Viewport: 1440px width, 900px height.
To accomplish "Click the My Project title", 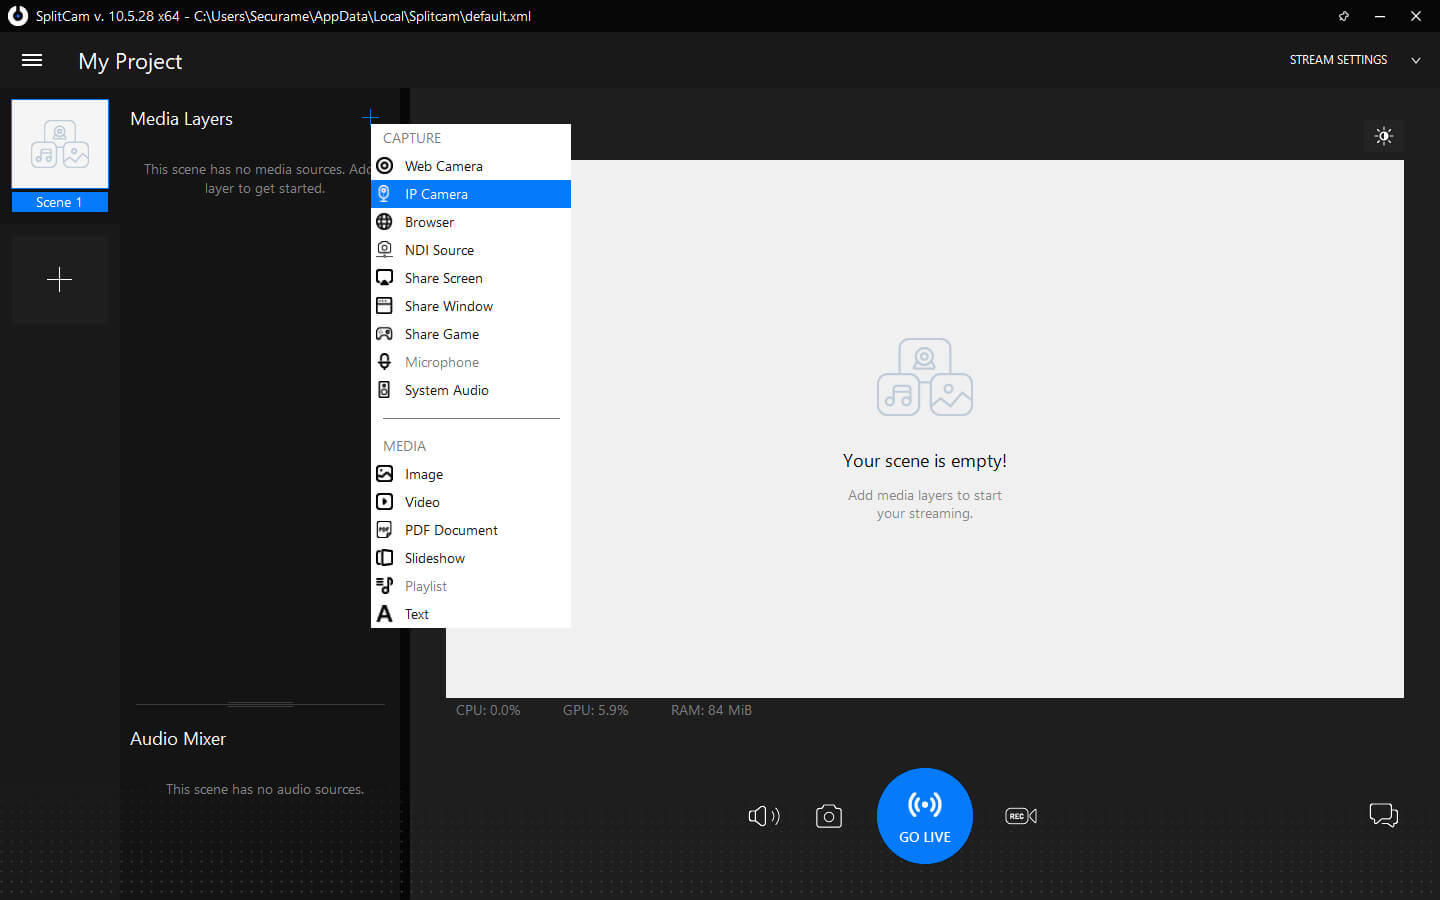I will [130, 61].
